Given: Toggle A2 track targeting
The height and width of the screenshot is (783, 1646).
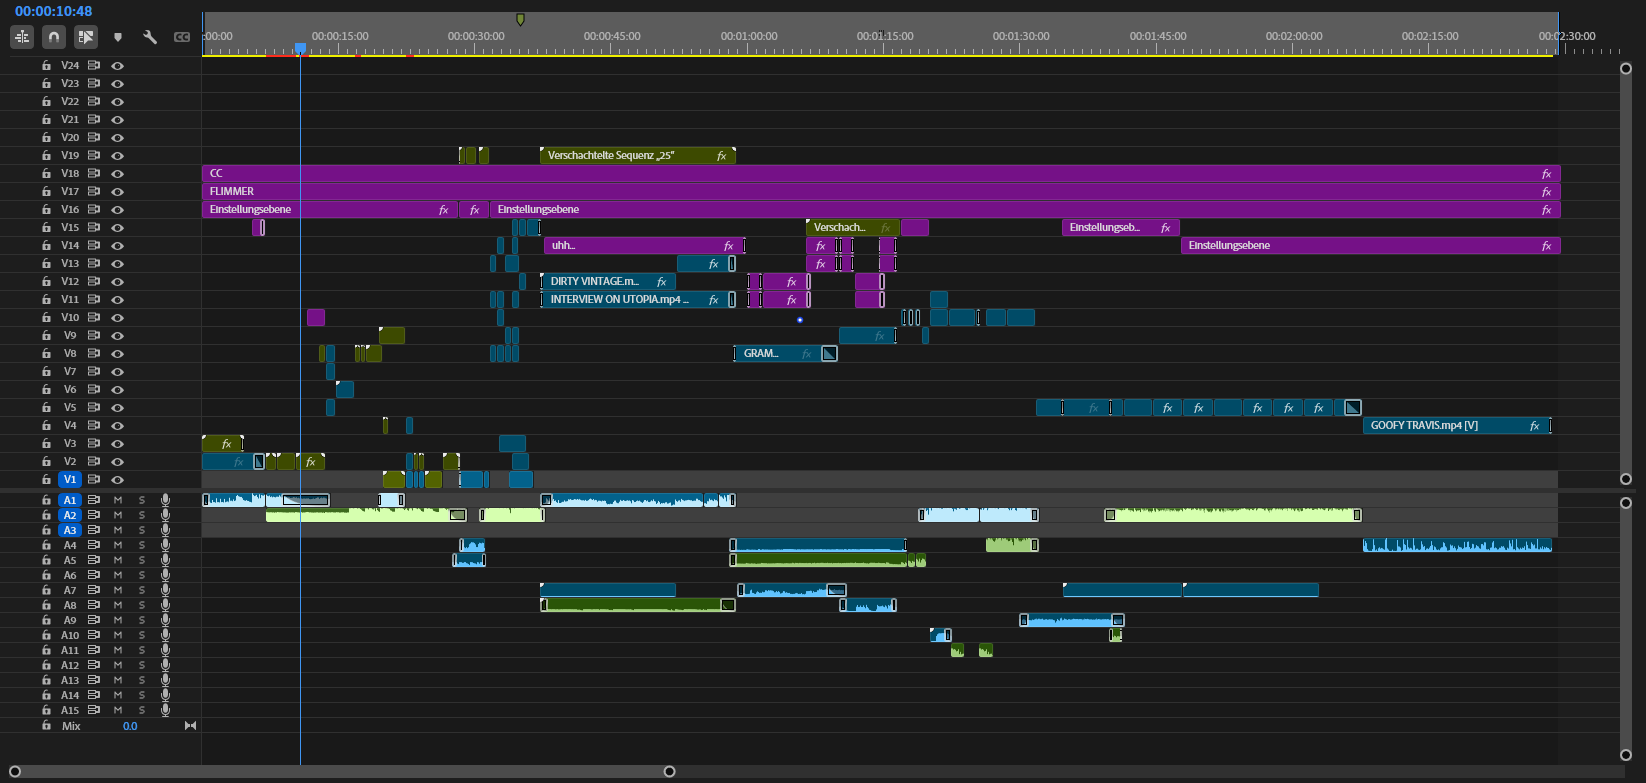Looking at the screenshot, I should coord(70,515).
